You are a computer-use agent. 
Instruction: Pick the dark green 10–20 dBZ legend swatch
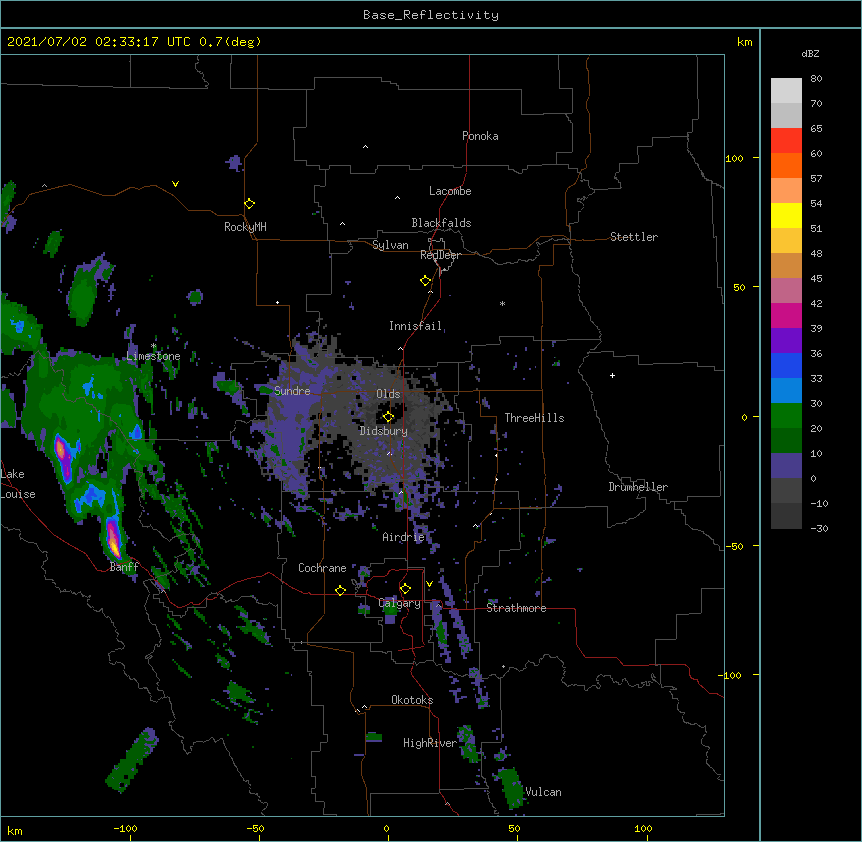coord(786,441)
